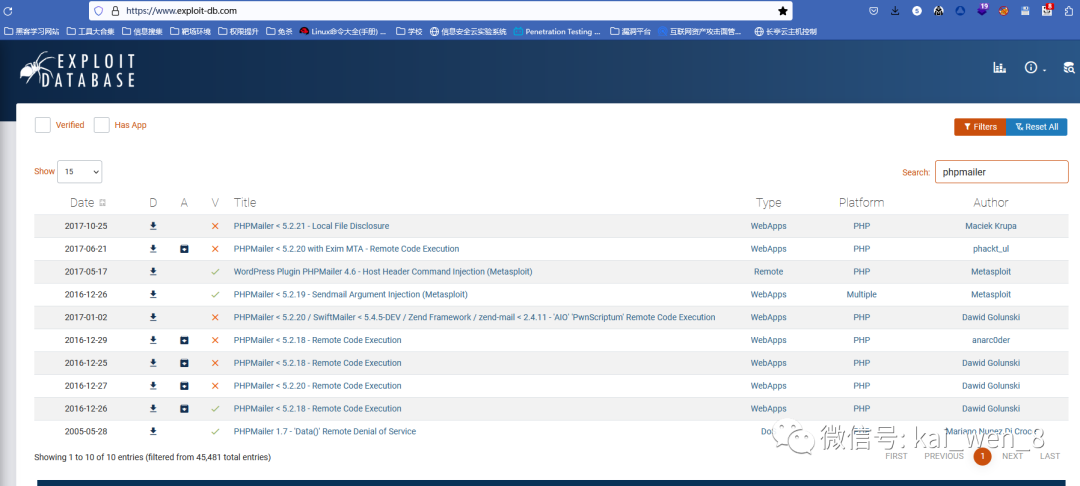Open author phackt_ul's page
Viewport: 1080px width, 486px height.
[990, 249]
